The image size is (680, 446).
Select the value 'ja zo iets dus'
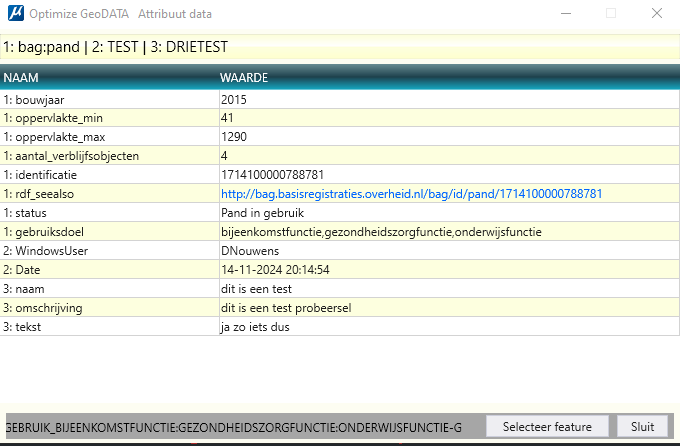[449, 327]
